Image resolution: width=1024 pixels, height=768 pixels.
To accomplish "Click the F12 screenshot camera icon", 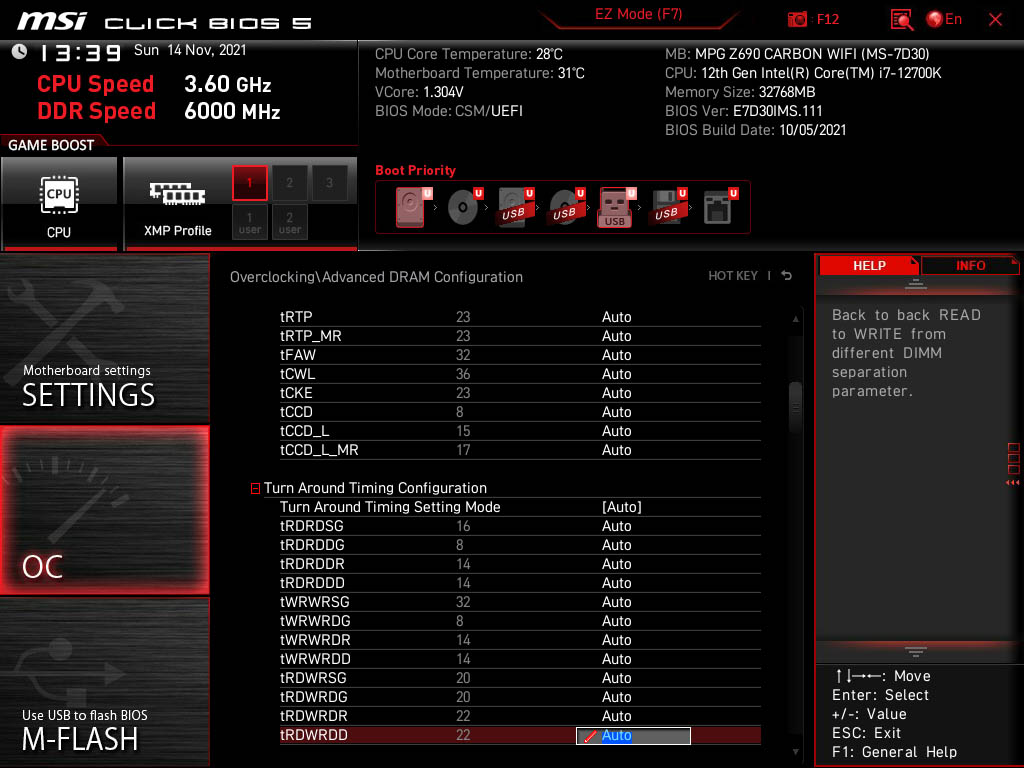I will coord(797,19).
